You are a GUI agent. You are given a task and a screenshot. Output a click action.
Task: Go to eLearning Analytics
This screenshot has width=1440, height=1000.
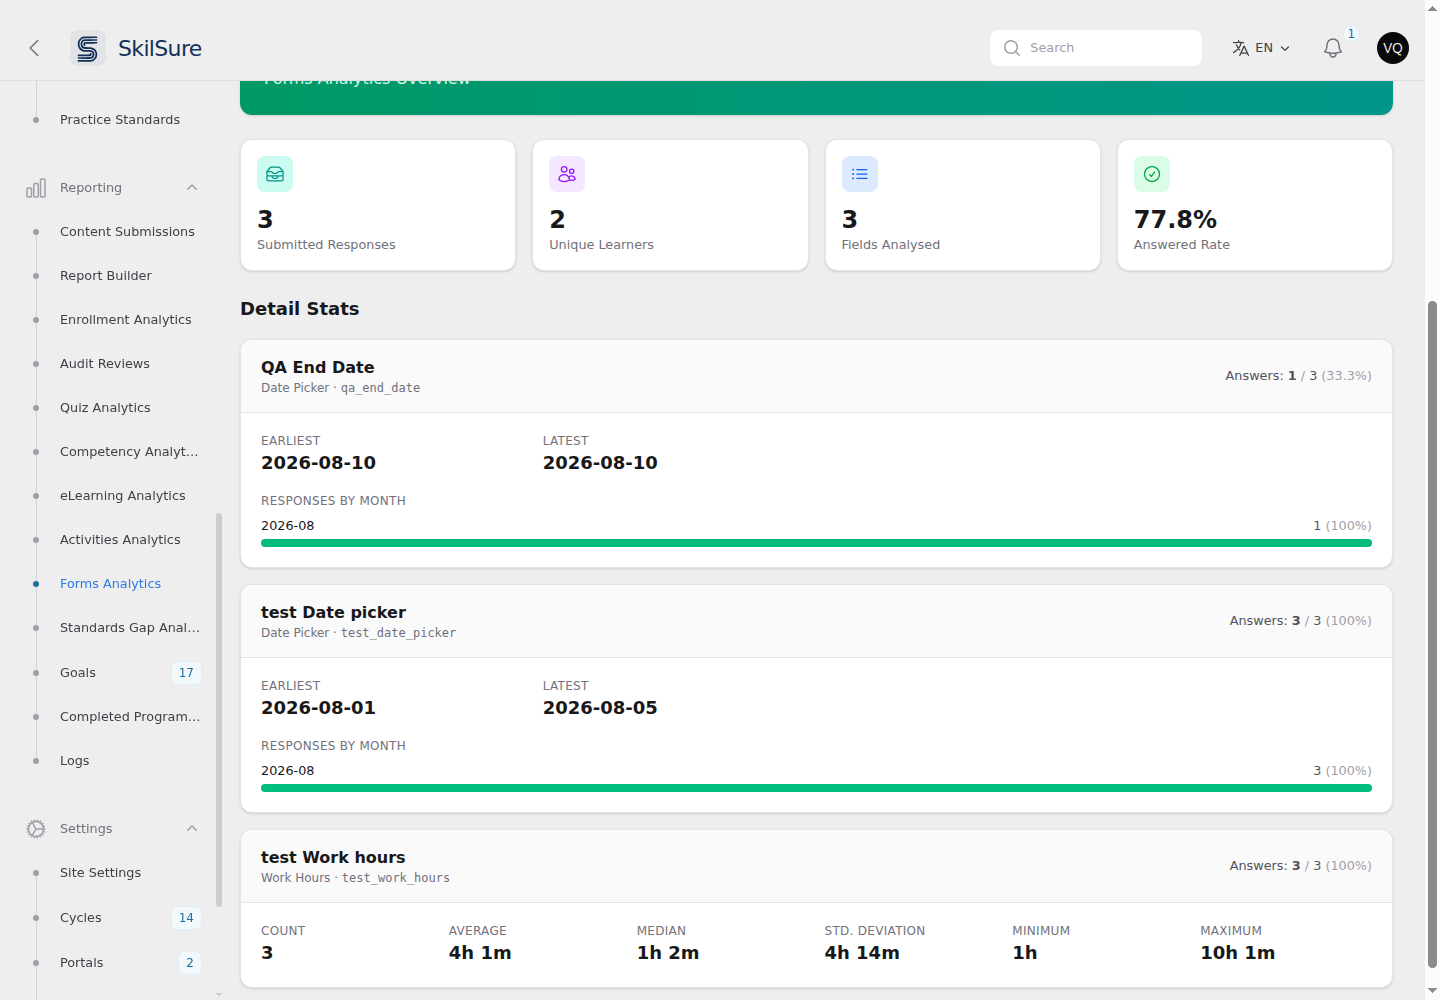(123, 496)
